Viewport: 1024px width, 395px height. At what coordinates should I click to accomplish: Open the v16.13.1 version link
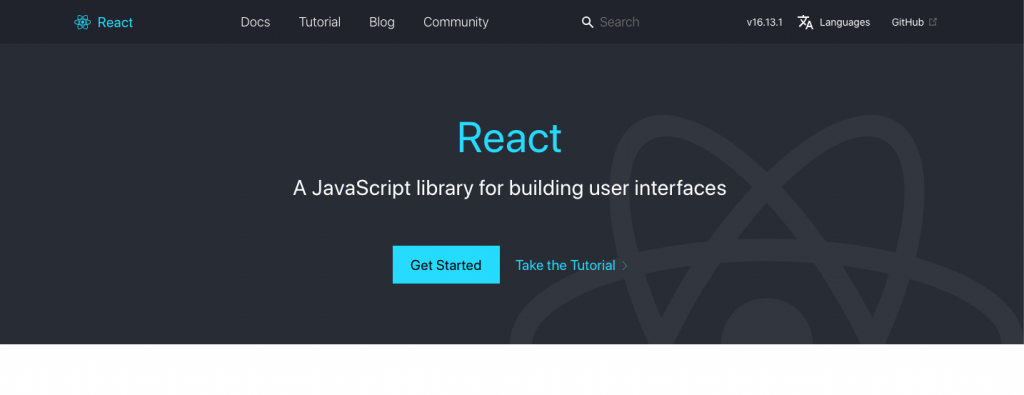764,22
